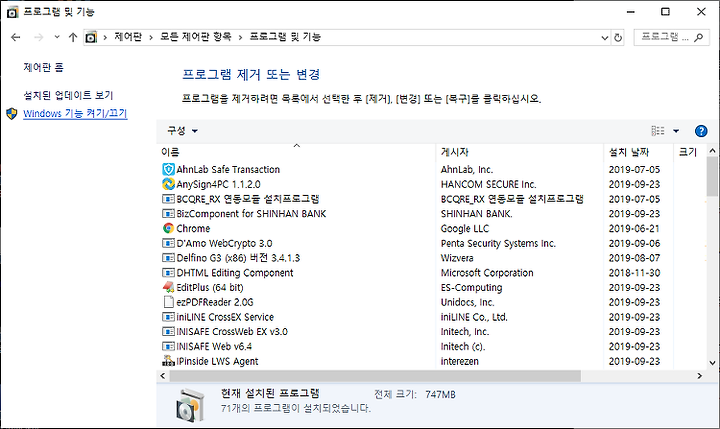Click the publisher iniLINE Co., Ltd.

tap(474, 317)
